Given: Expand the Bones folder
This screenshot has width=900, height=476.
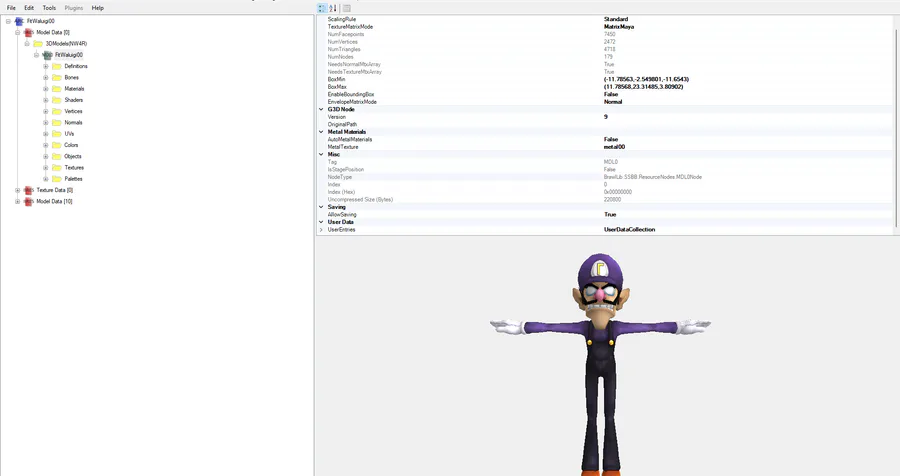Looking at the screenshot, I should click(x=46, y=78).
